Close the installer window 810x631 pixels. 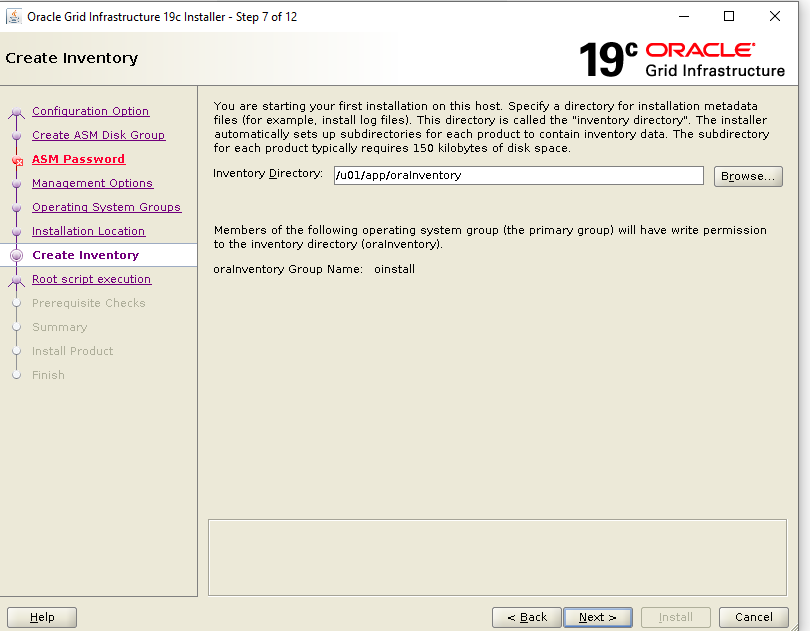(x=775, y=17)
